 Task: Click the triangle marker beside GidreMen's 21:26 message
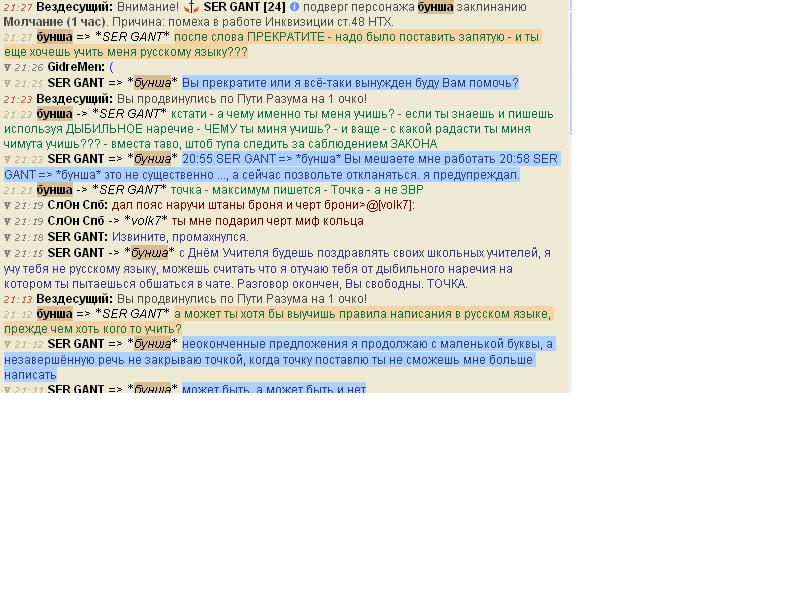coord(7,68)
